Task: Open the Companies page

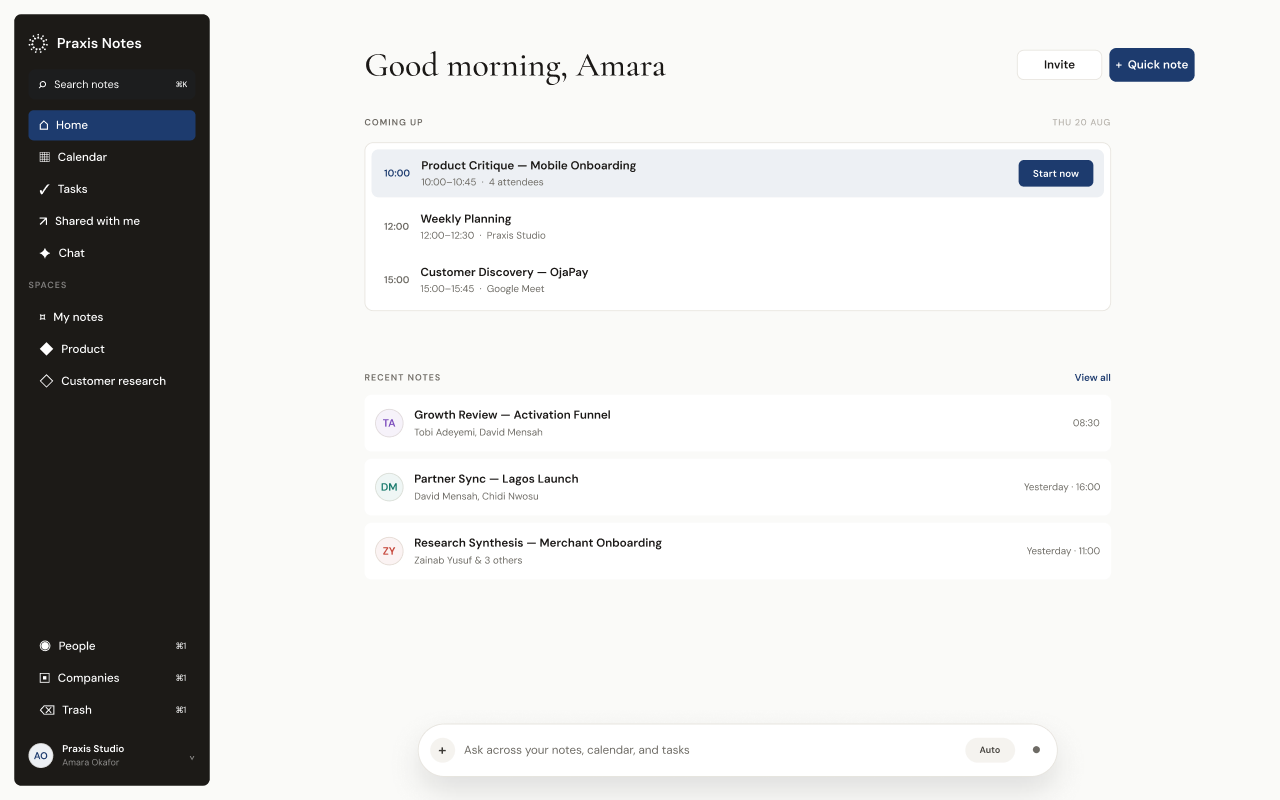Action: (x=112, y=678)
